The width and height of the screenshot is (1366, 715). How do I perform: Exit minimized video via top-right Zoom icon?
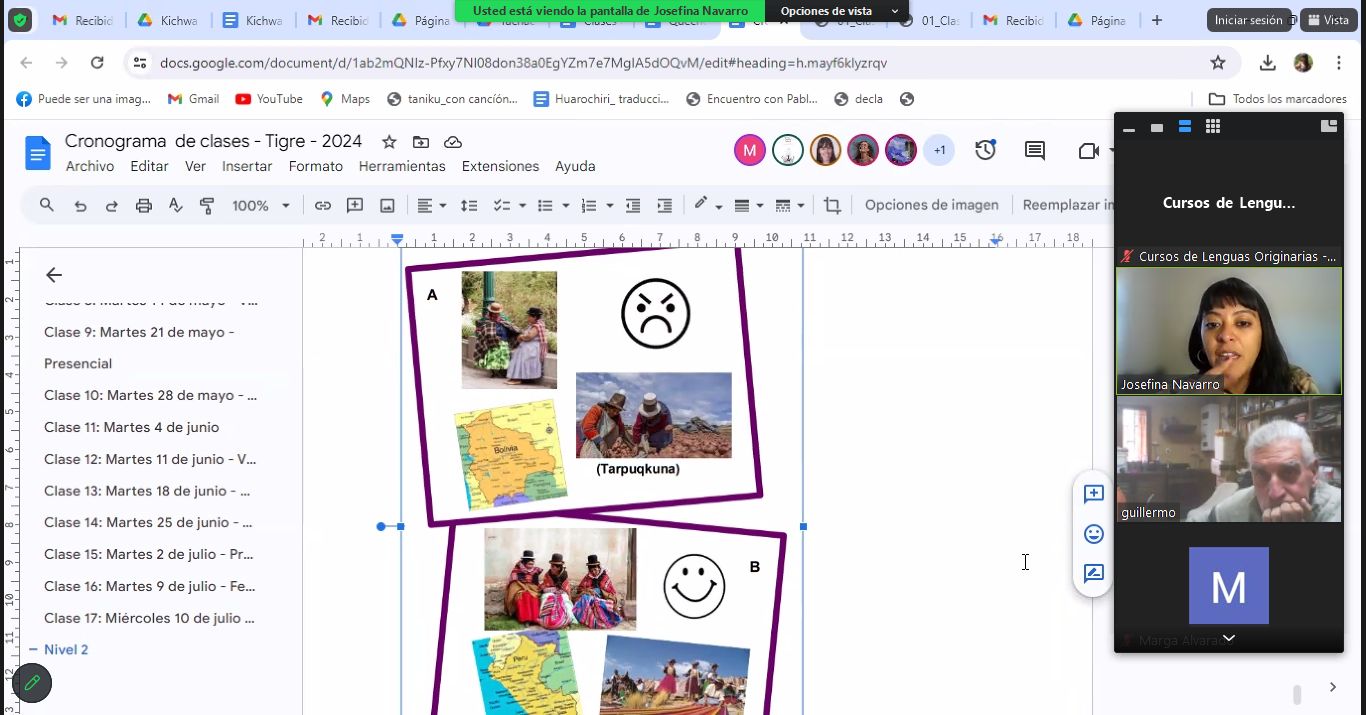pyautogui.click(x=1329, y=126)
